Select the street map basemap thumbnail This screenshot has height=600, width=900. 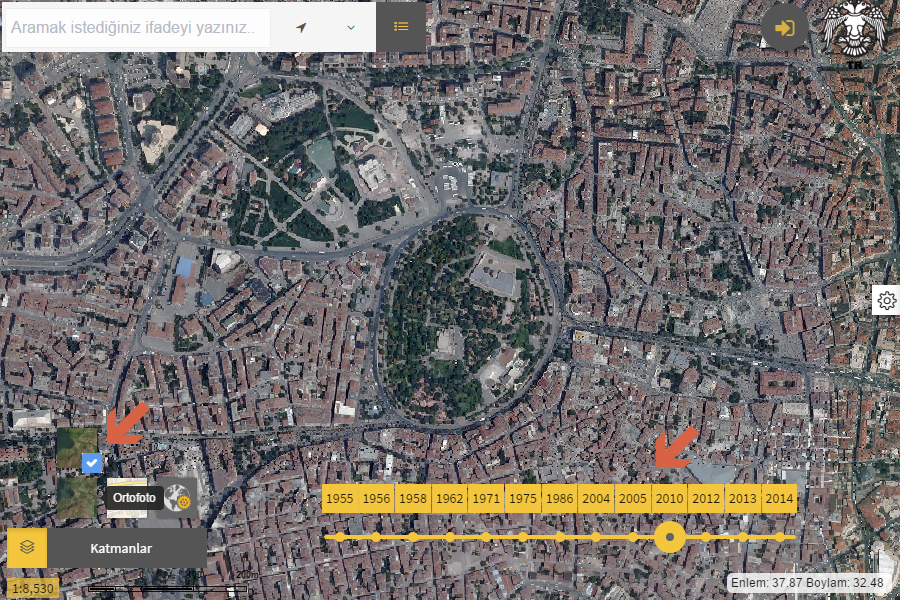coord(126,497)
